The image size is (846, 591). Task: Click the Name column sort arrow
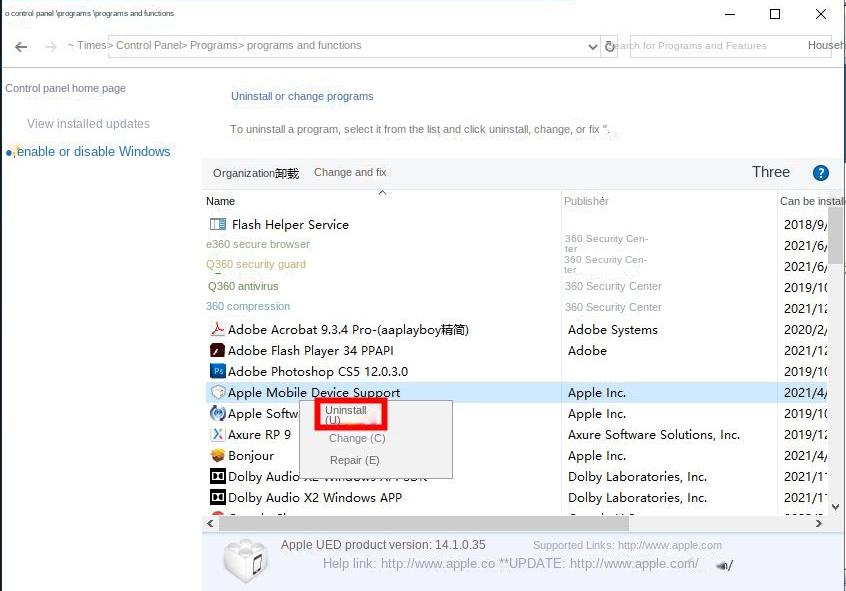(381, 193)
